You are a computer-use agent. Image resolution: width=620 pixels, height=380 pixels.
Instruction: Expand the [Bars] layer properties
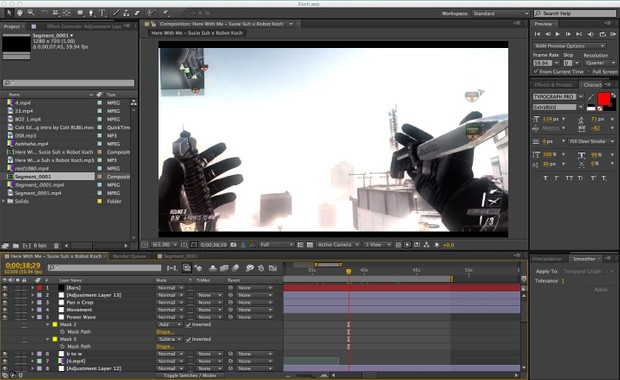[x=33, y=288]
